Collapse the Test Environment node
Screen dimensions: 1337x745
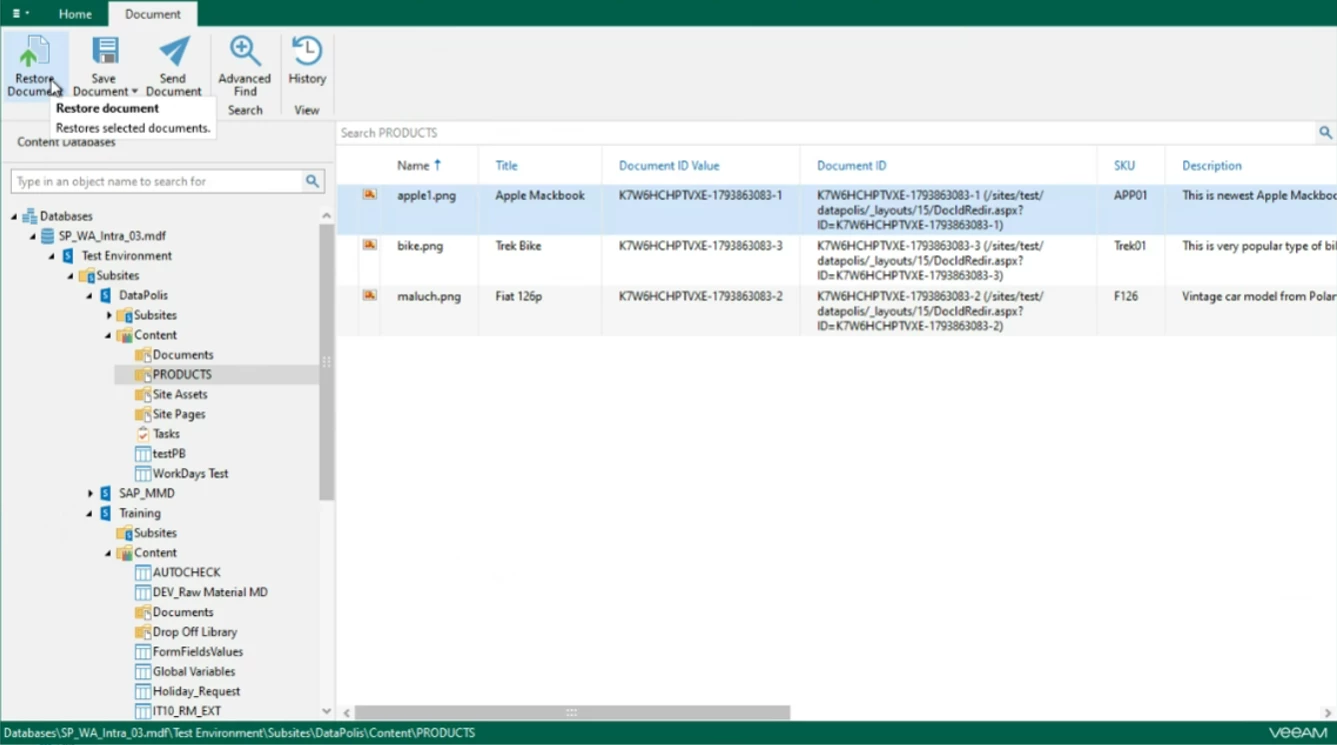pos(52,256)
